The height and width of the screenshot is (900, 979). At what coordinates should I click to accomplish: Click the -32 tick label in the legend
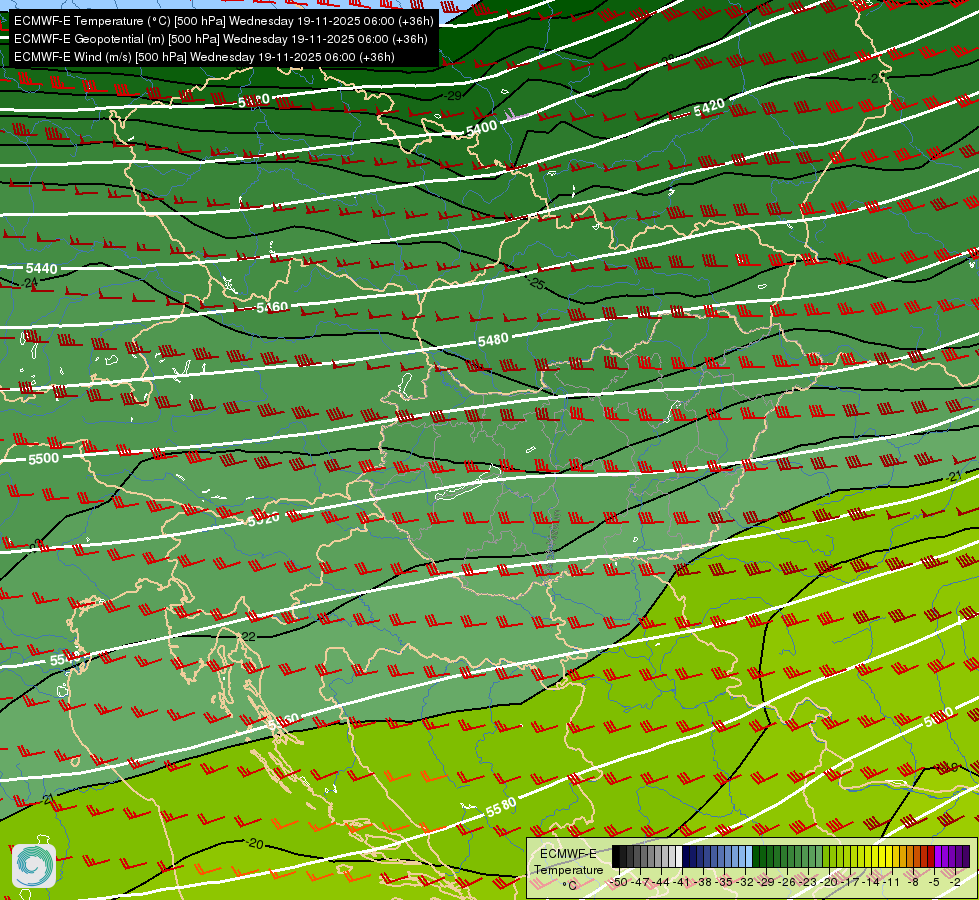click(745, 883)
